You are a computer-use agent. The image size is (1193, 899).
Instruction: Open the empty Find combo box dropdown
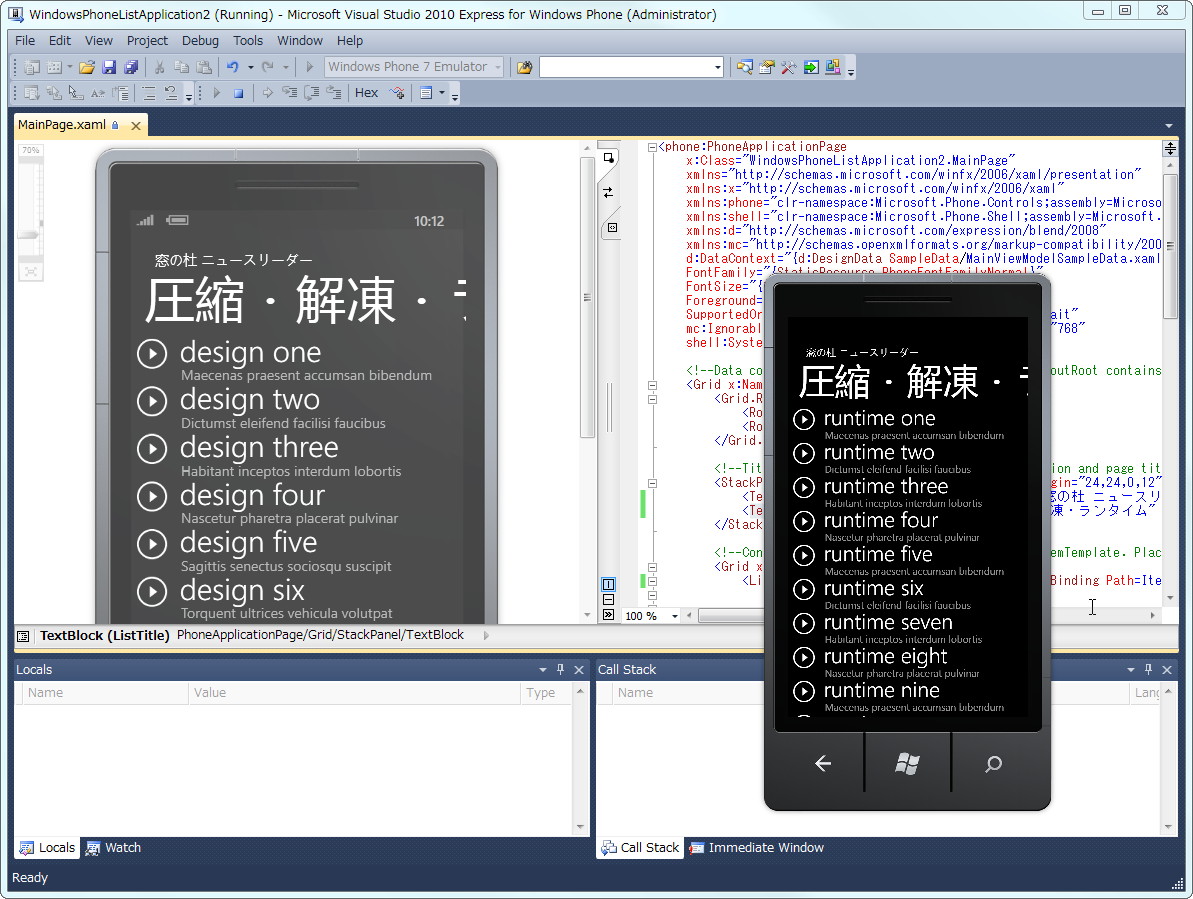click(717, 68)
